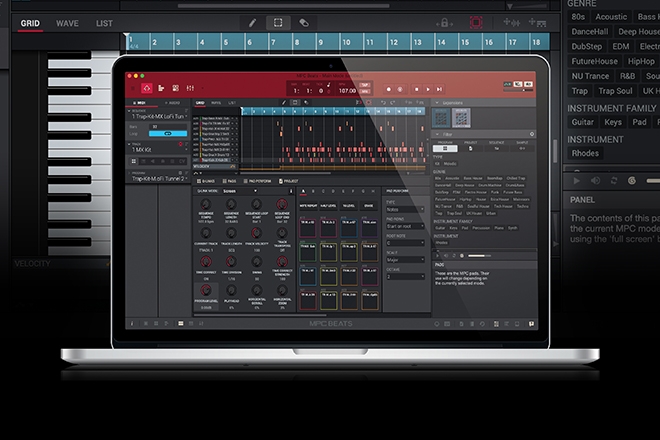This screenshot has height=440, width=660.
Task: Collapse the Filter section in the laptop browser
Action: (437, 134)
